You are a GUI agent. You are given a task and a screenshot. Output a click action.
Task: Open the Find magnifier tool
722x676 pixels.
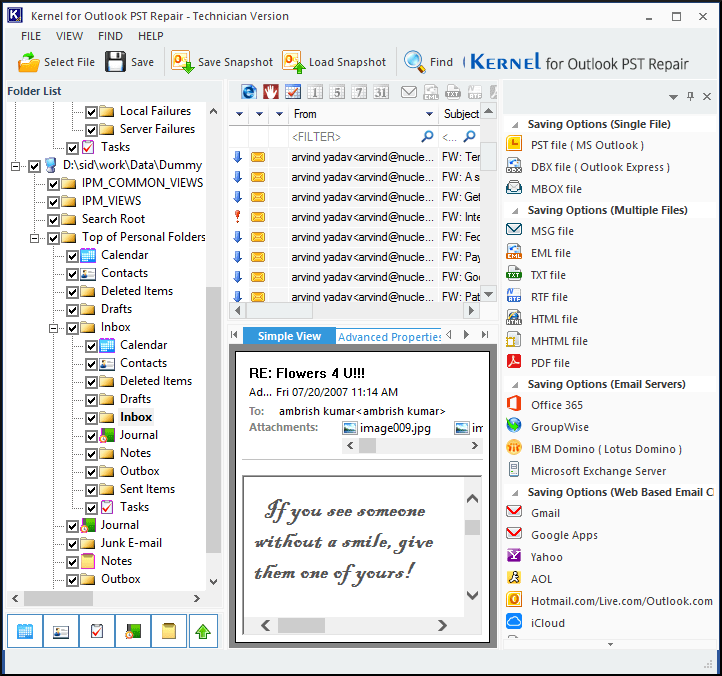point(414,62)
